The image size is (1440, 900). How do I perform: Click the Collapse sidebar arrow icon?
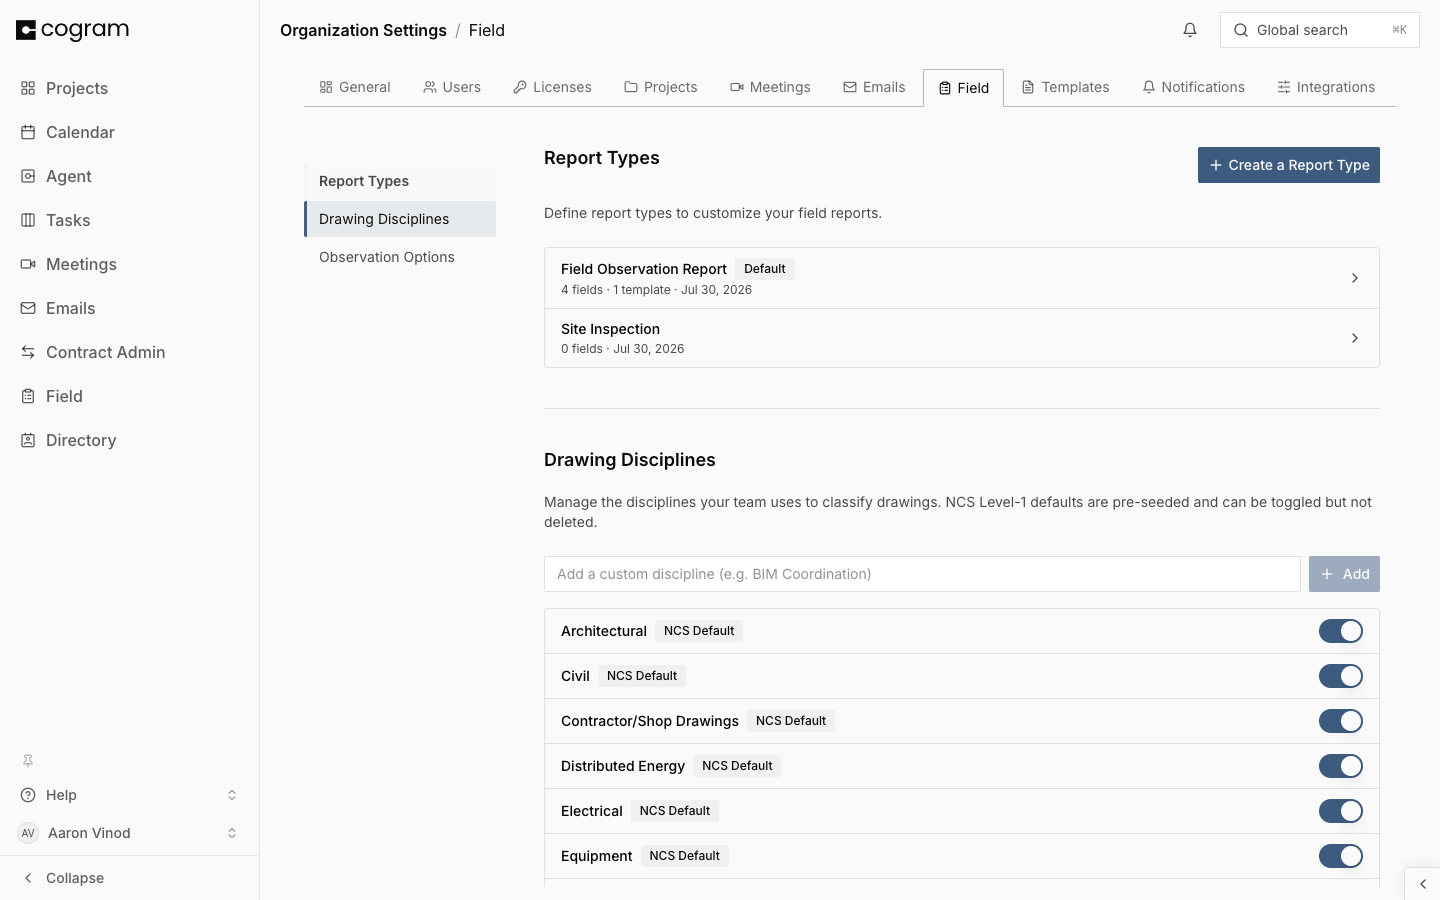[x=28, y=878]
